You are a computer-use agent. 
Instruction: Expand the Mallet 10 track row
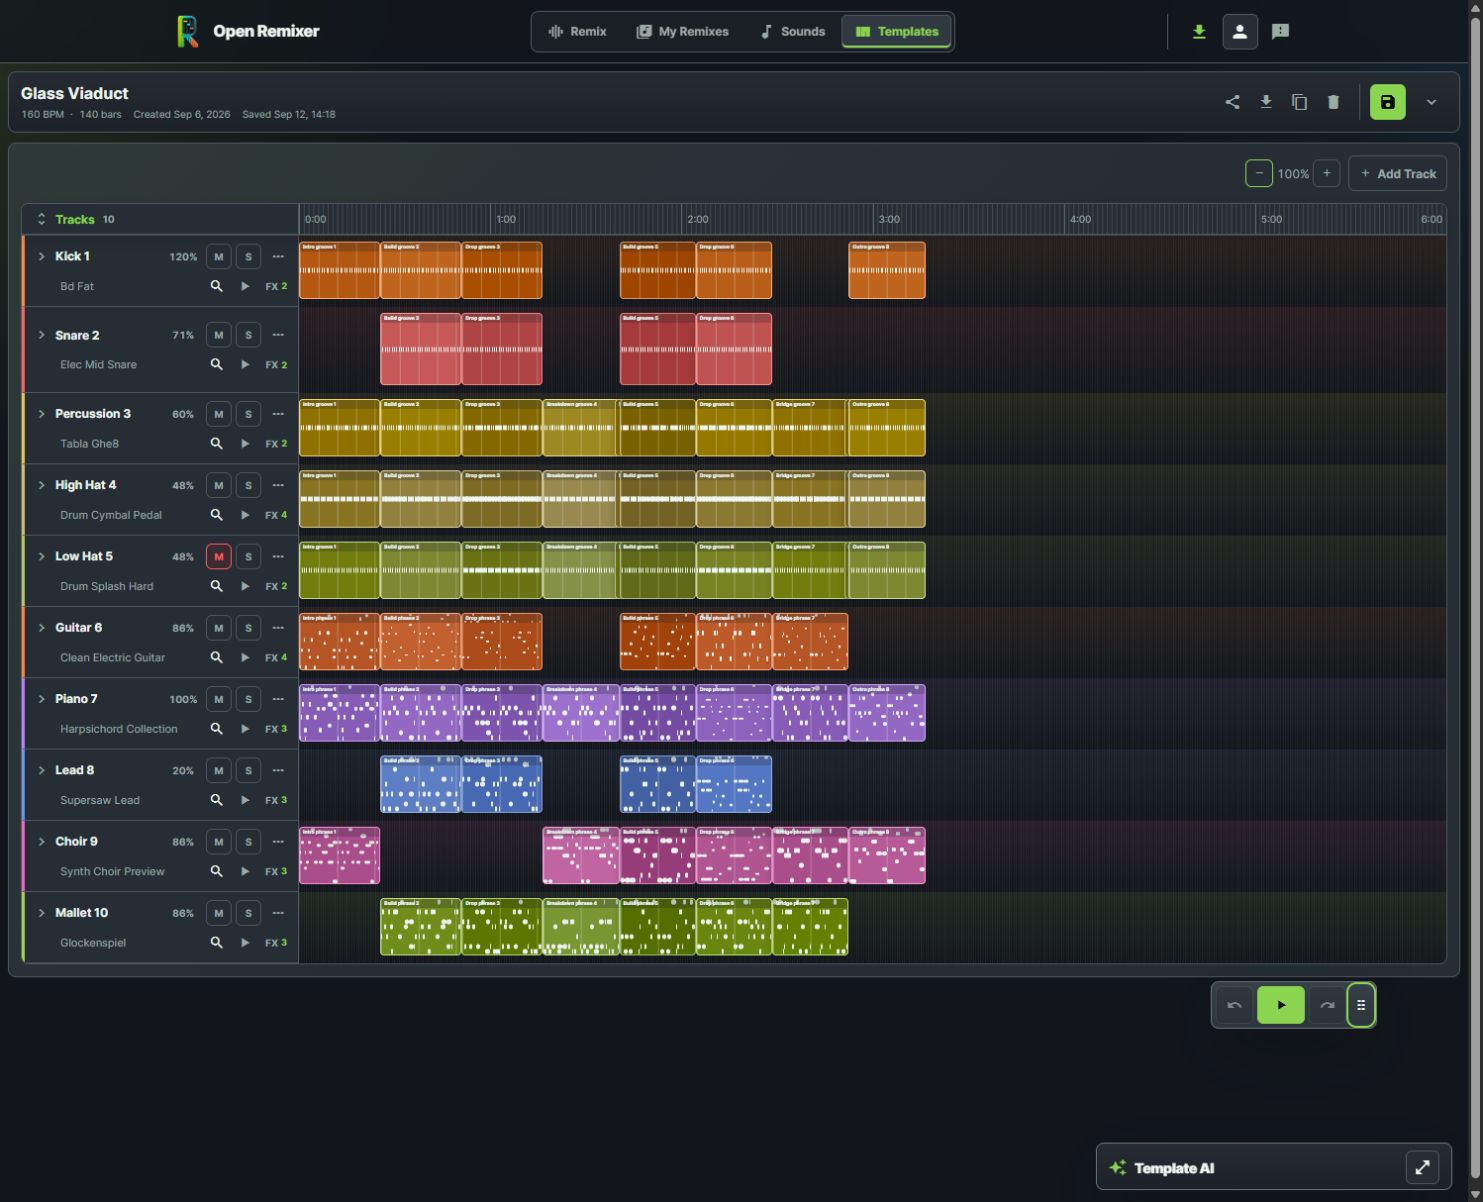pos(41,913)
